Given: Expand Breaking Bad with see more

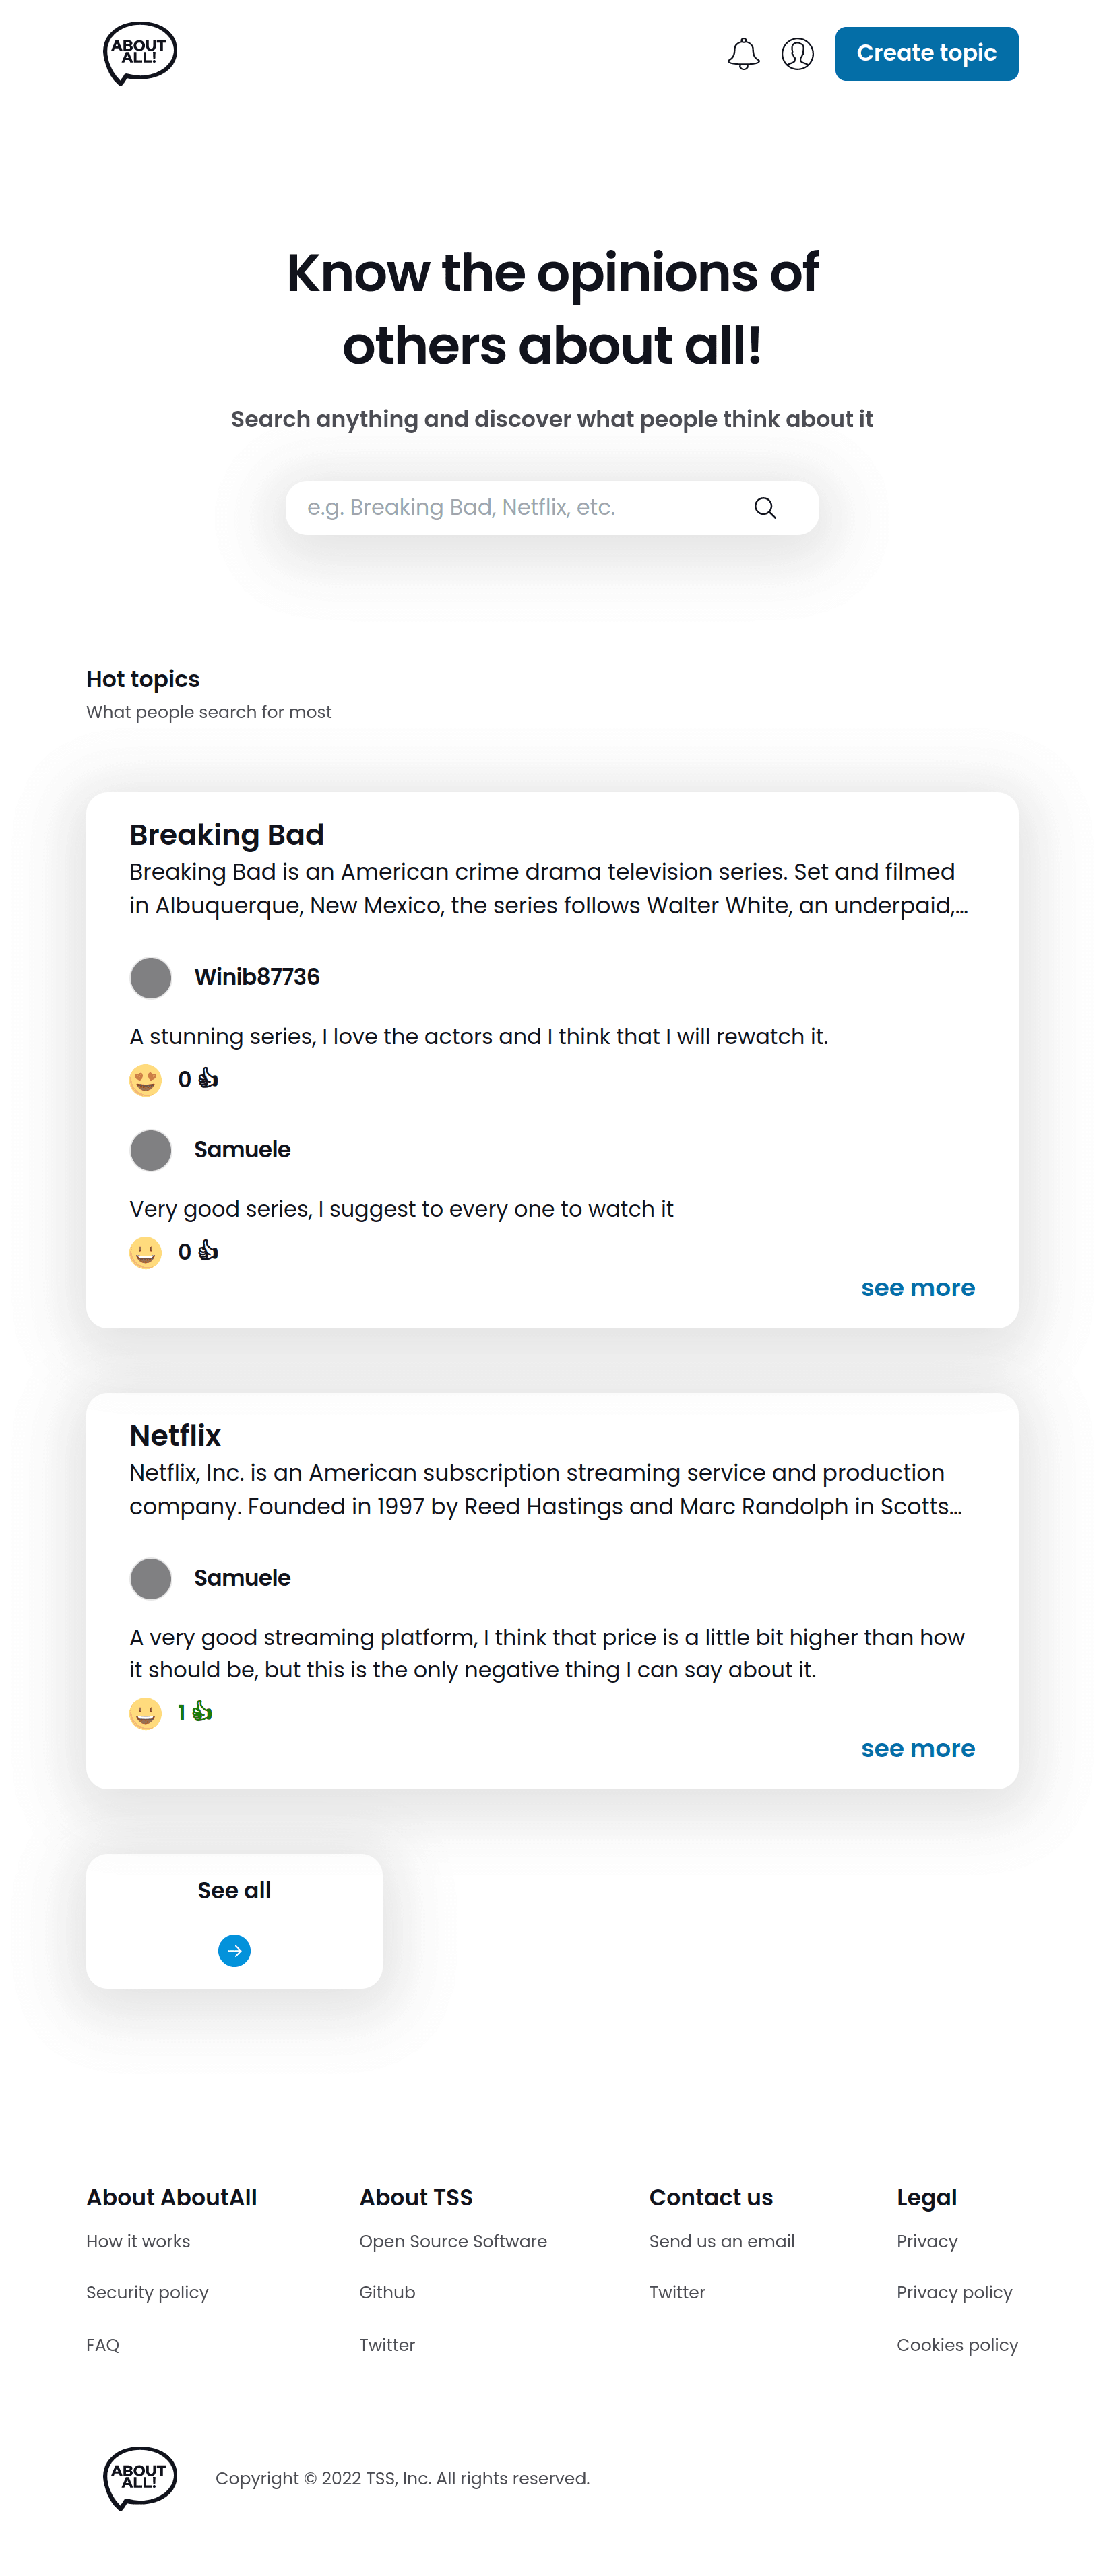Looking at the screenshot, I should [x=917, y=1288].
